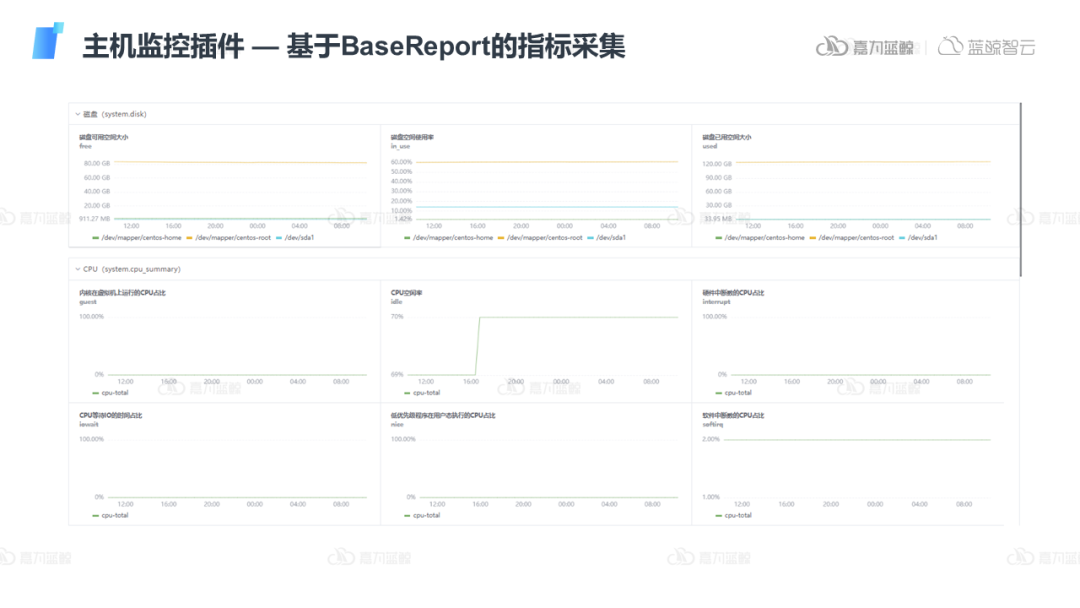Click the interrupt CPU chart title

[733, 293]
